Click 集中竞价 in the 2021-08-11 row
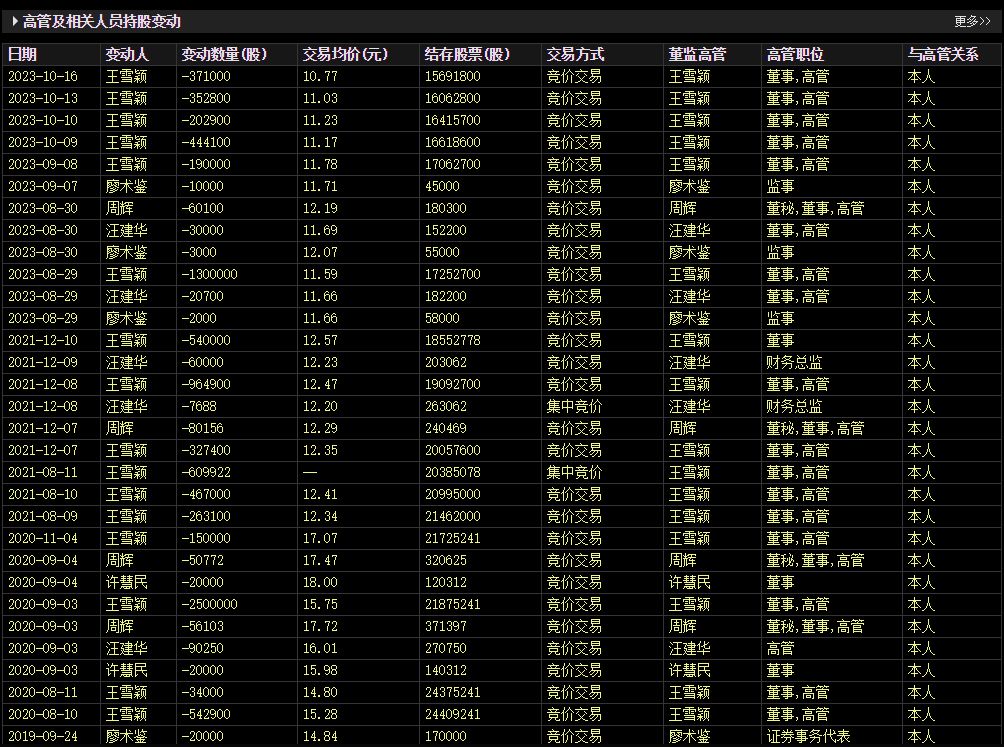This screenshot has height=747, width=1004. point(574,472)
